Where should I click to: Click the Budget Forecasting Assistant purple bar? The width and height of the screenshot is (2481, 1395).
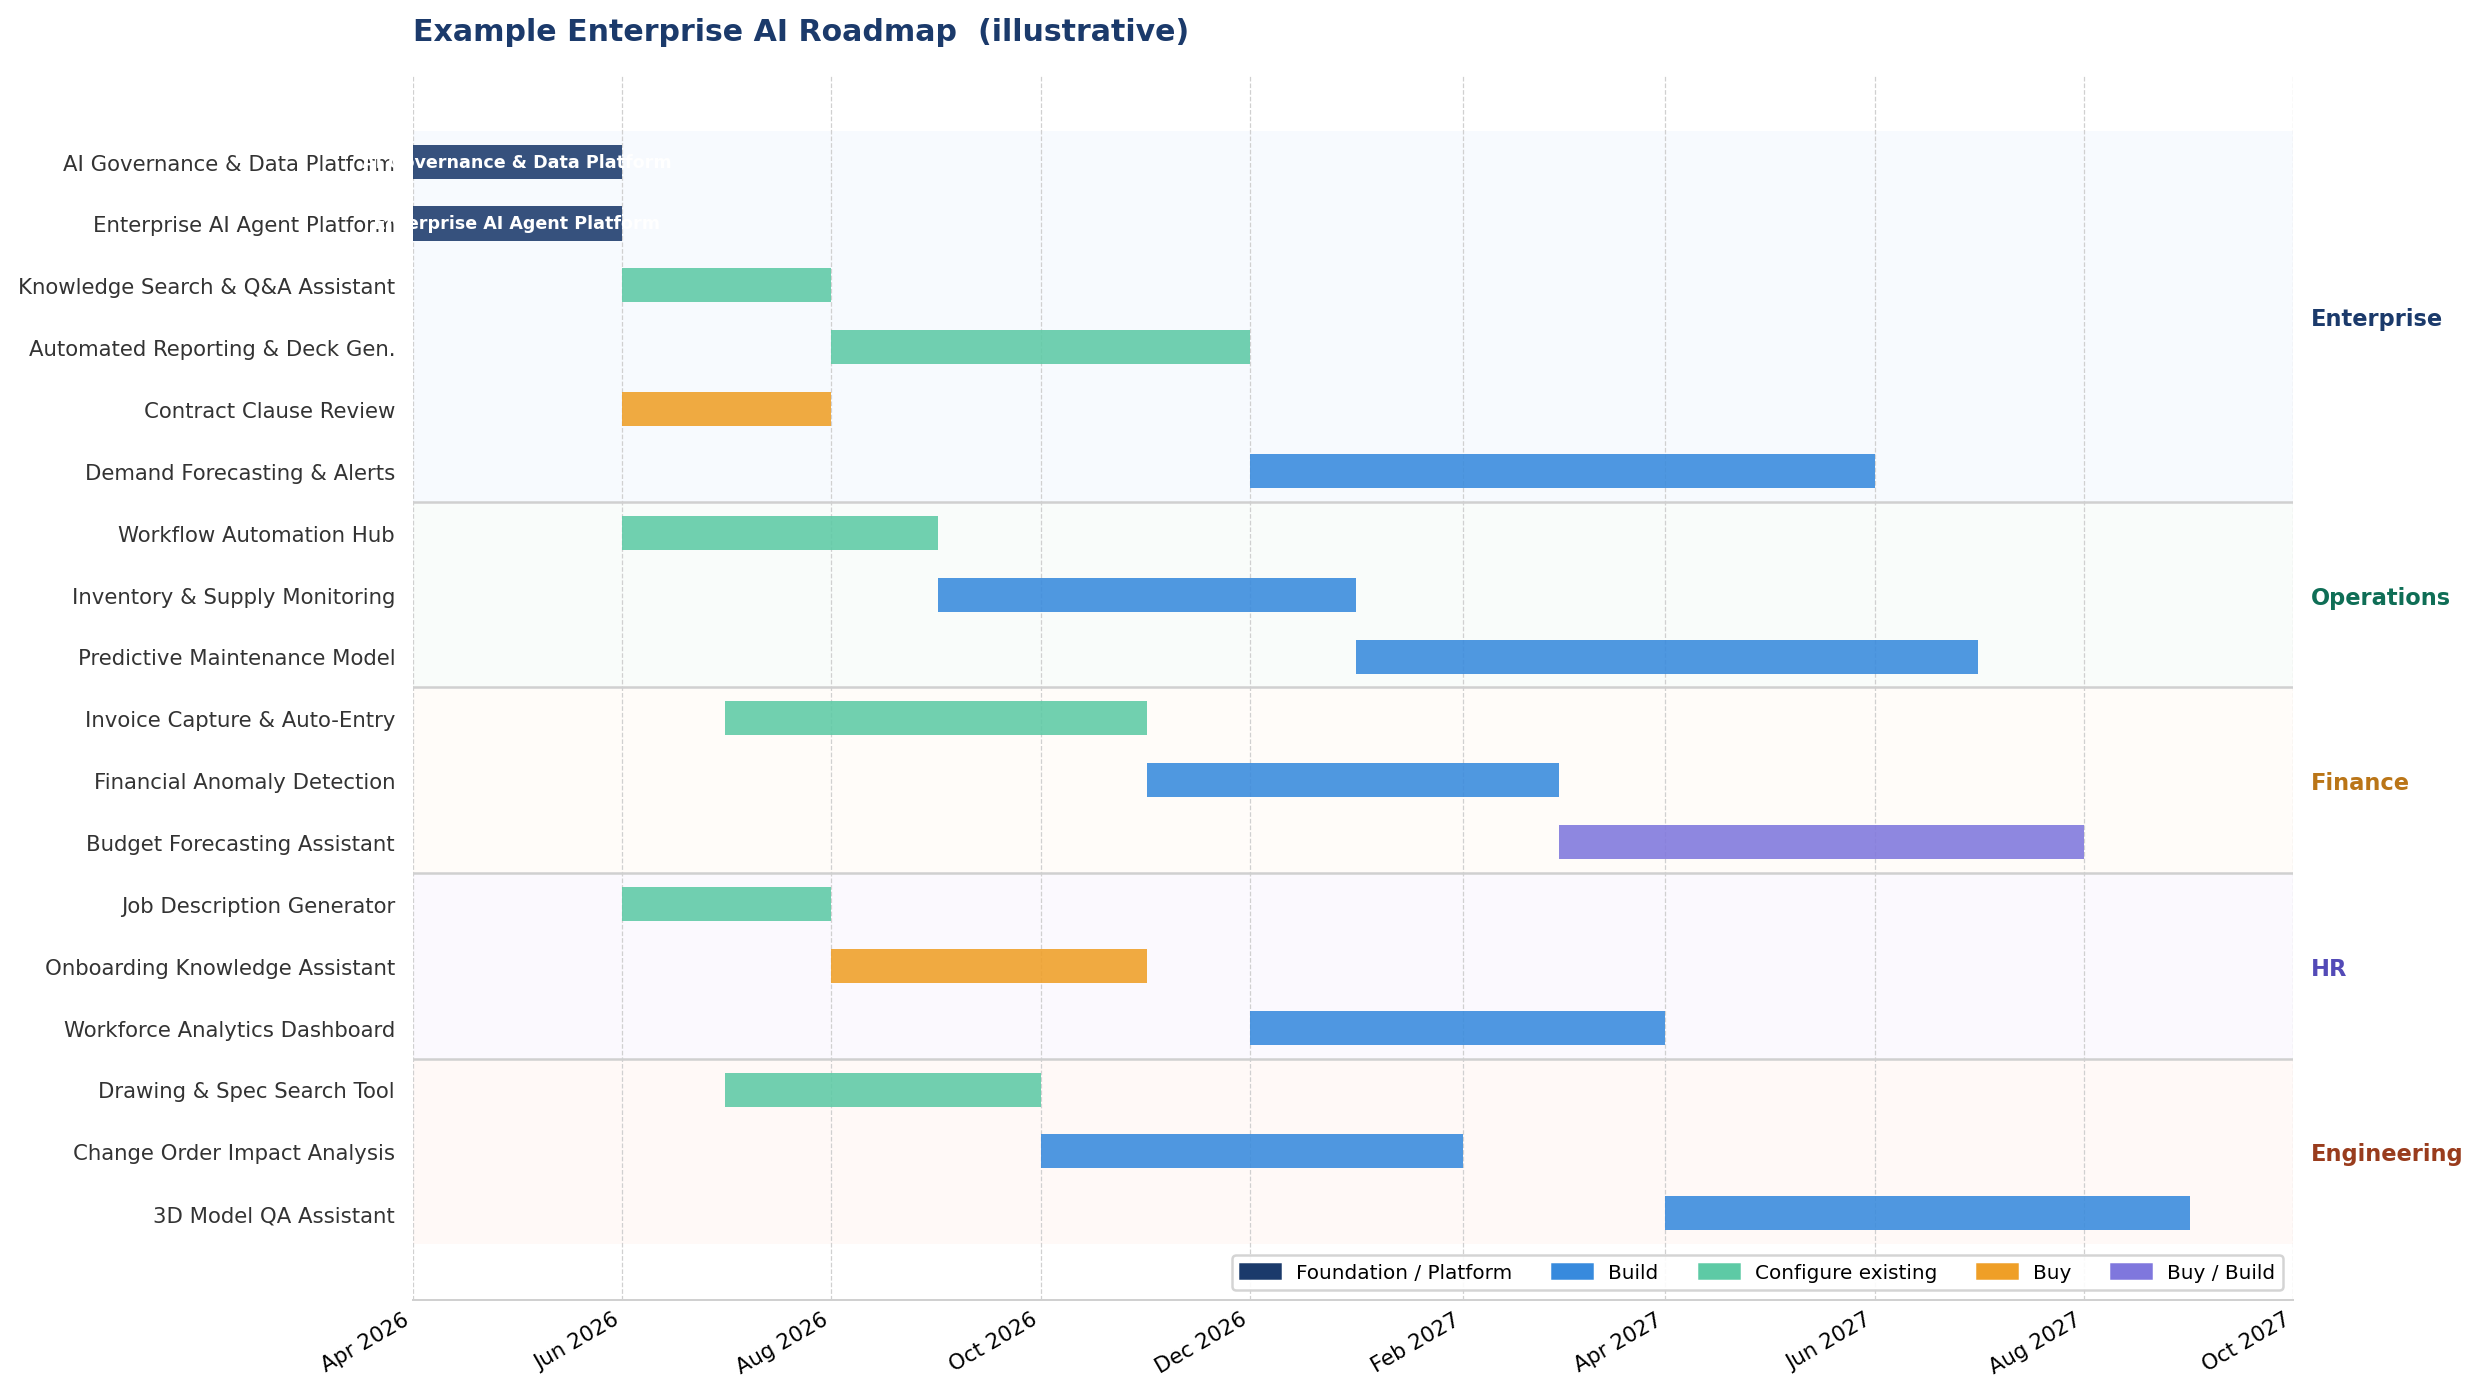click(1820, 842)
